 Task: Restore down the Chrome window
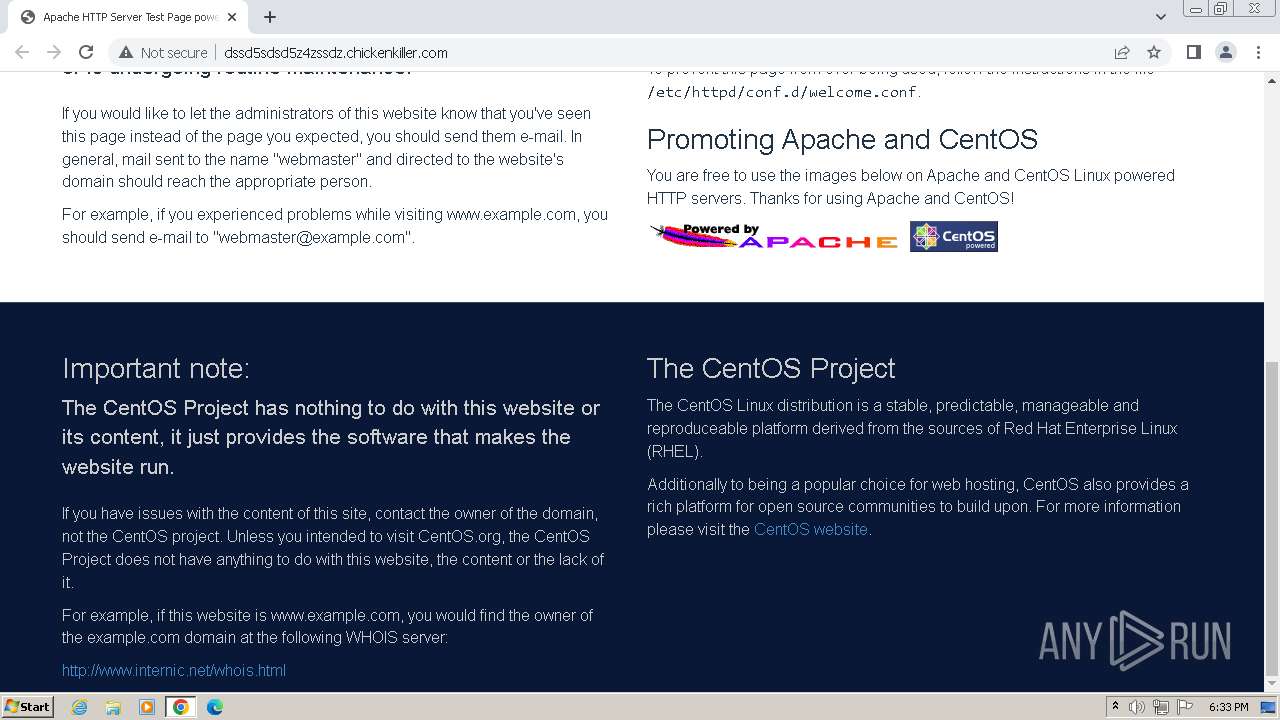coord(1220,9)
